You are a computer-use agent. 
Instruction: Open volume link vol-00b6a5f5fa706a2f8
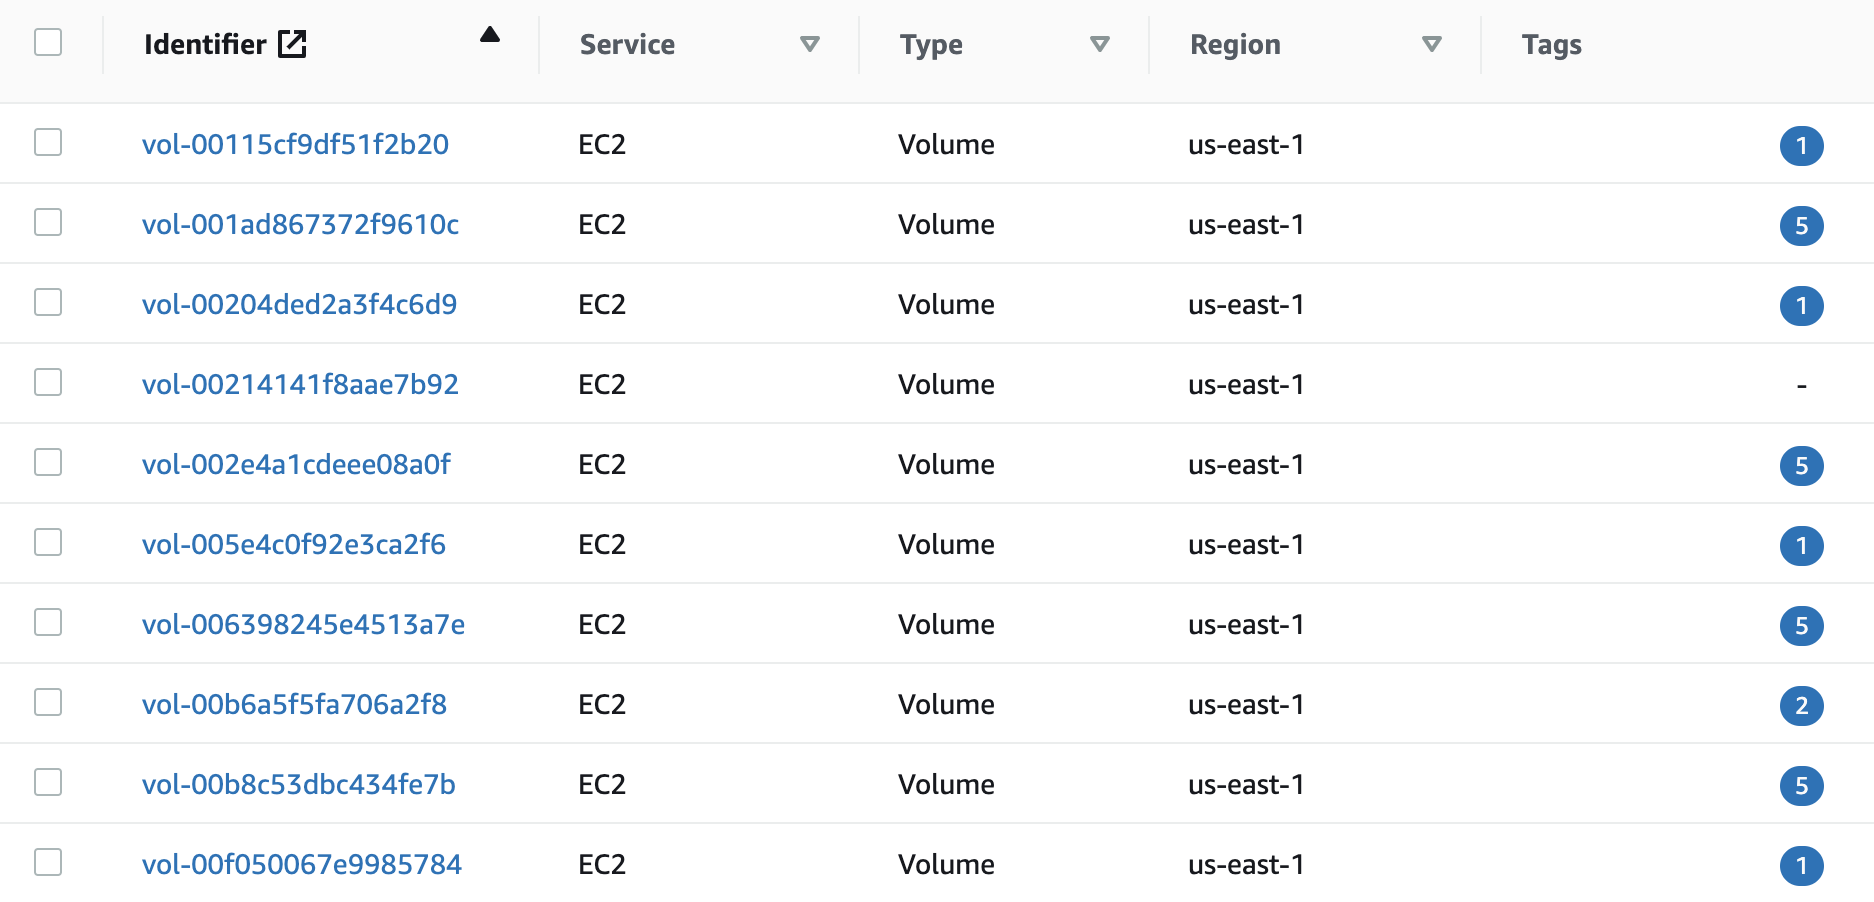coord(294,704)
